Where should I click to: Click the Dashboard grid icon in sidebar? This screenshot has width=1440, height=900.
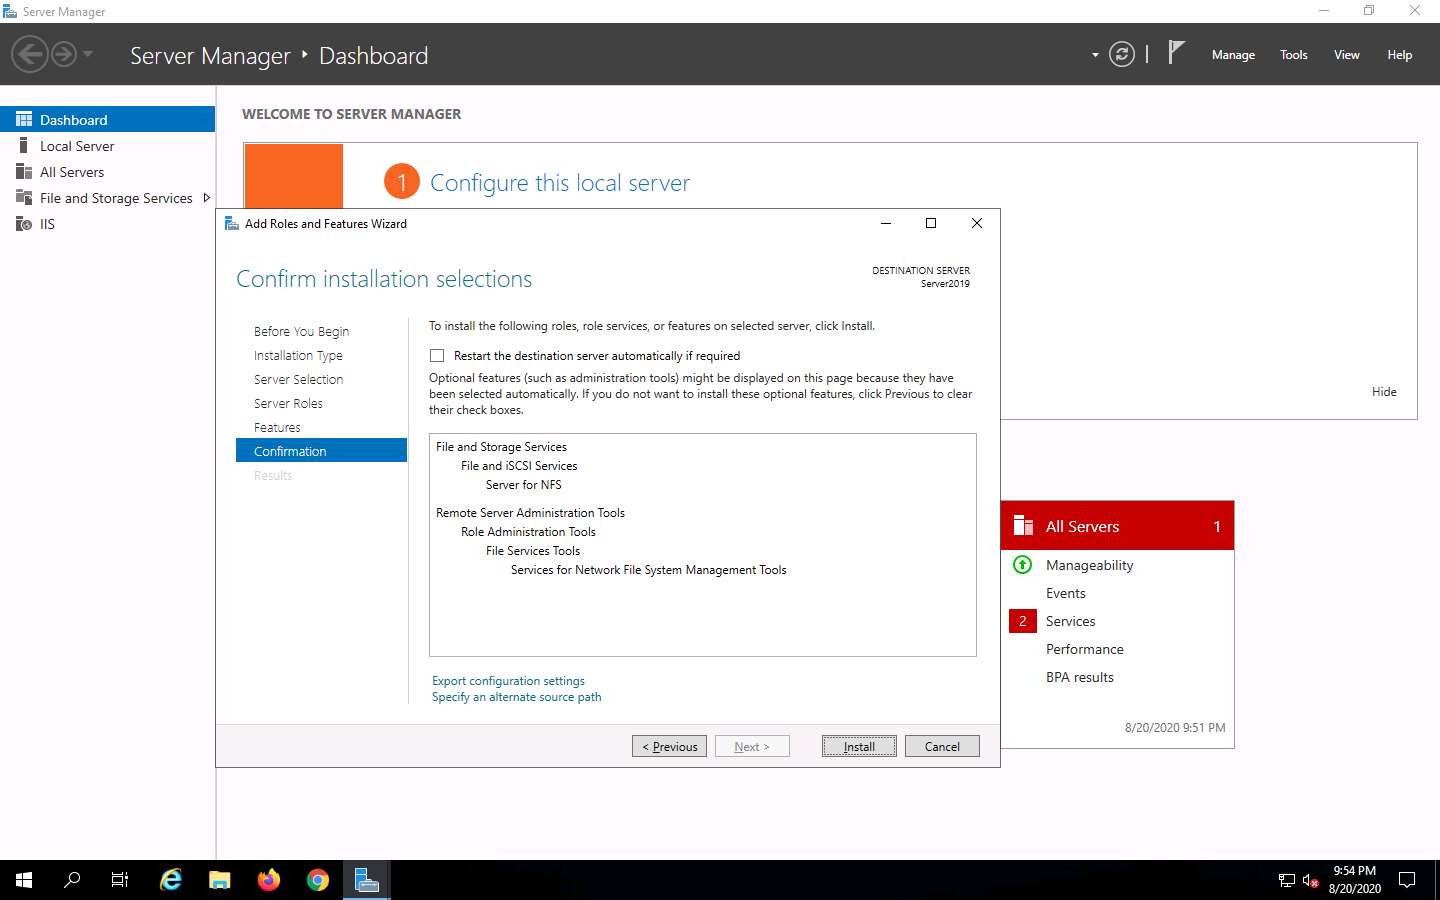(x=24, y=119)
